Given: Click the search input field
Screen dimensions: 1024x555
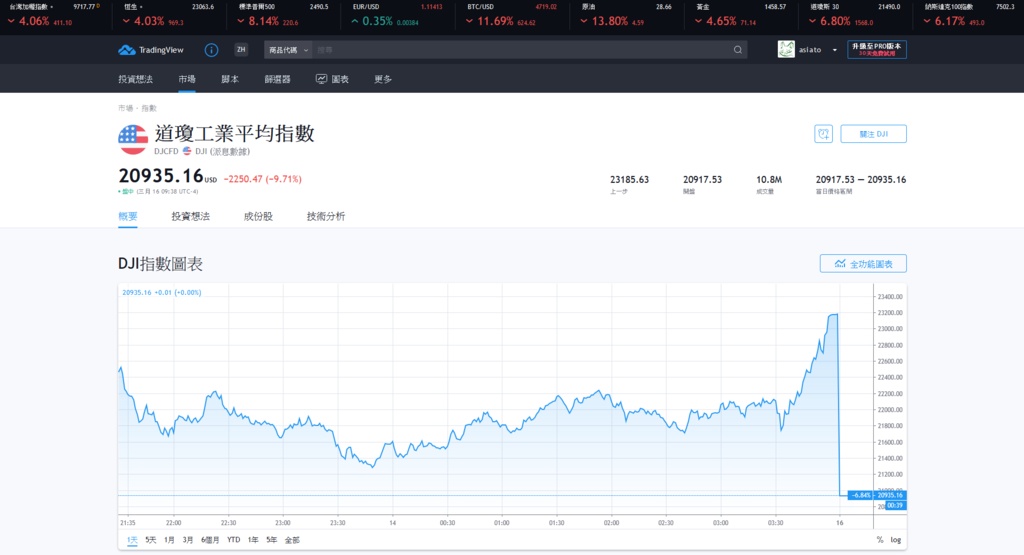Looking at the screenshot, I should 522,50.
